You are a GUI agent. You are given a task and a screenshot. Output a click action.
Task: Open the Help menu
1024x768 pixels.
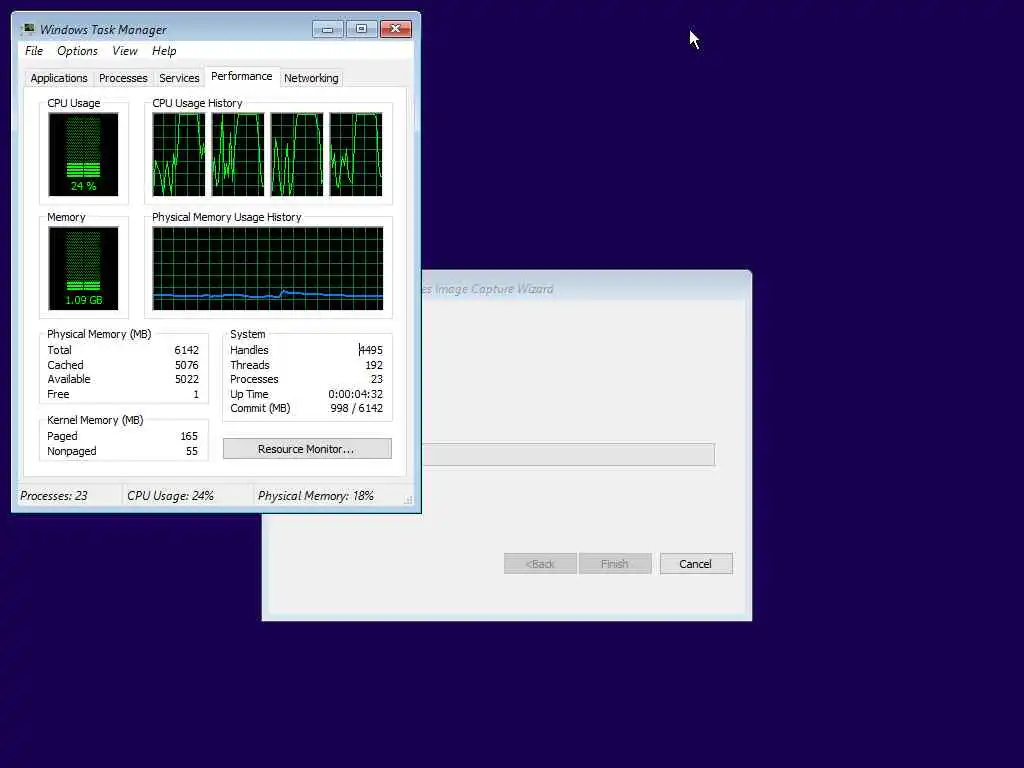point(164,51)
